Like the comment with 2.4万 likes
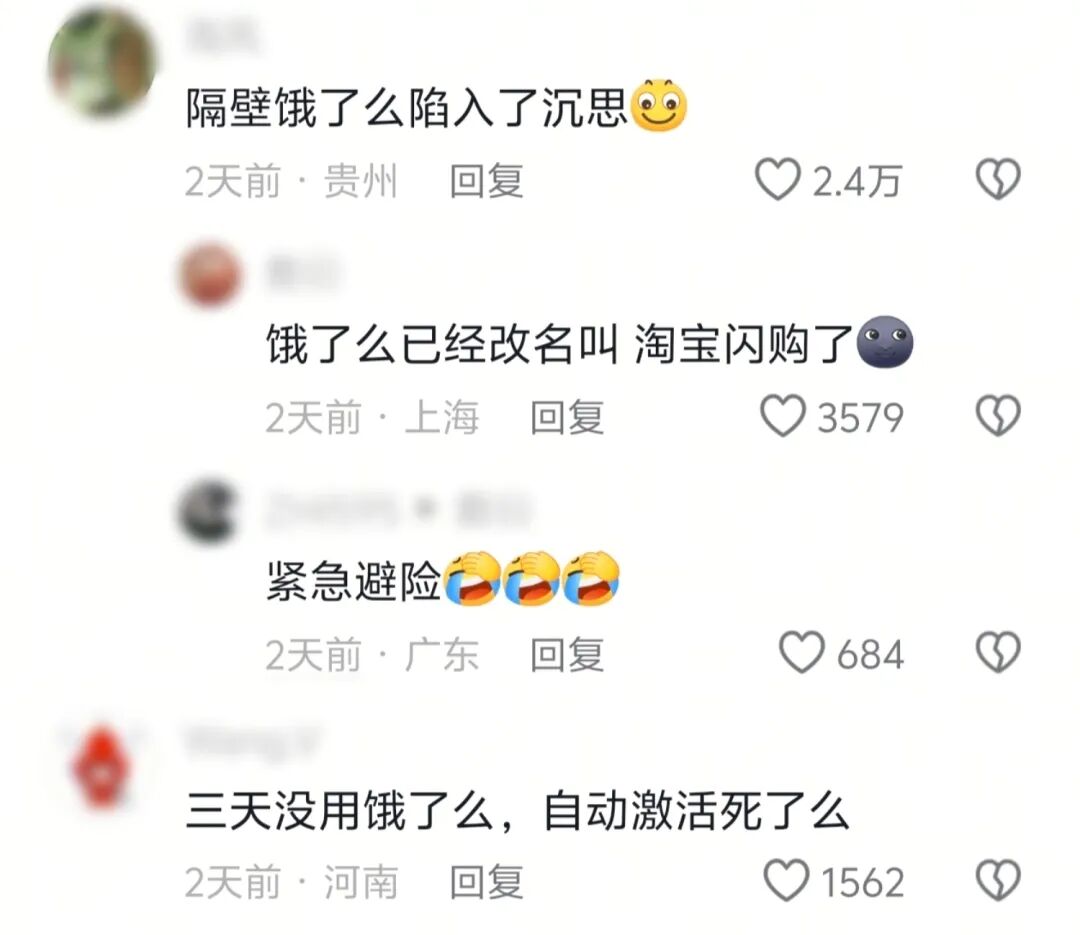1080x935 pixels. tap(778, 180)
